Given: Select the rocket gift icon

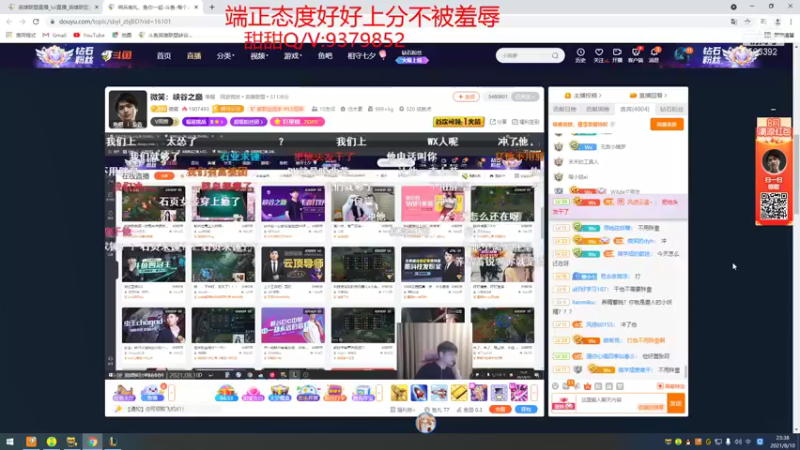Looking at the screenshot, I should [x=419, y=393].
